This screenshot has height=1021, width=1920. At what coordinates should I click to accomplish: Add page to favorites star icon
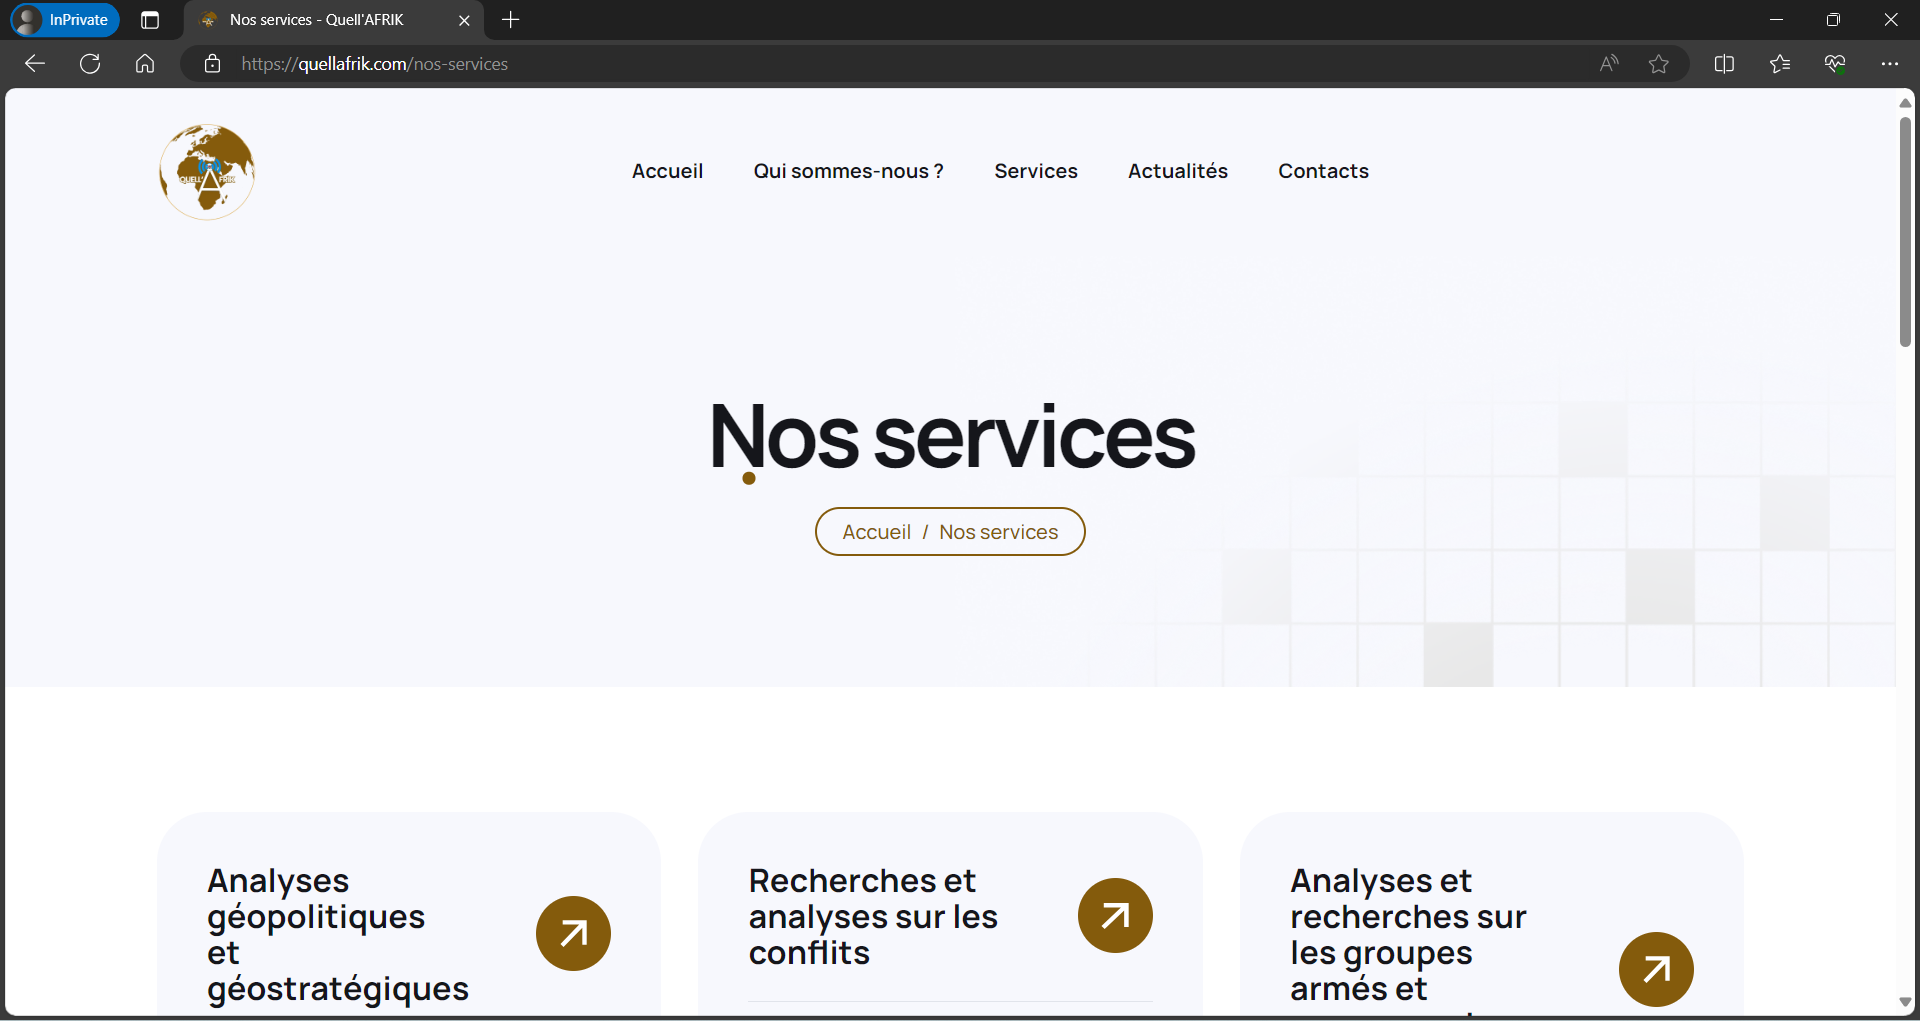tap(1659, 64)
